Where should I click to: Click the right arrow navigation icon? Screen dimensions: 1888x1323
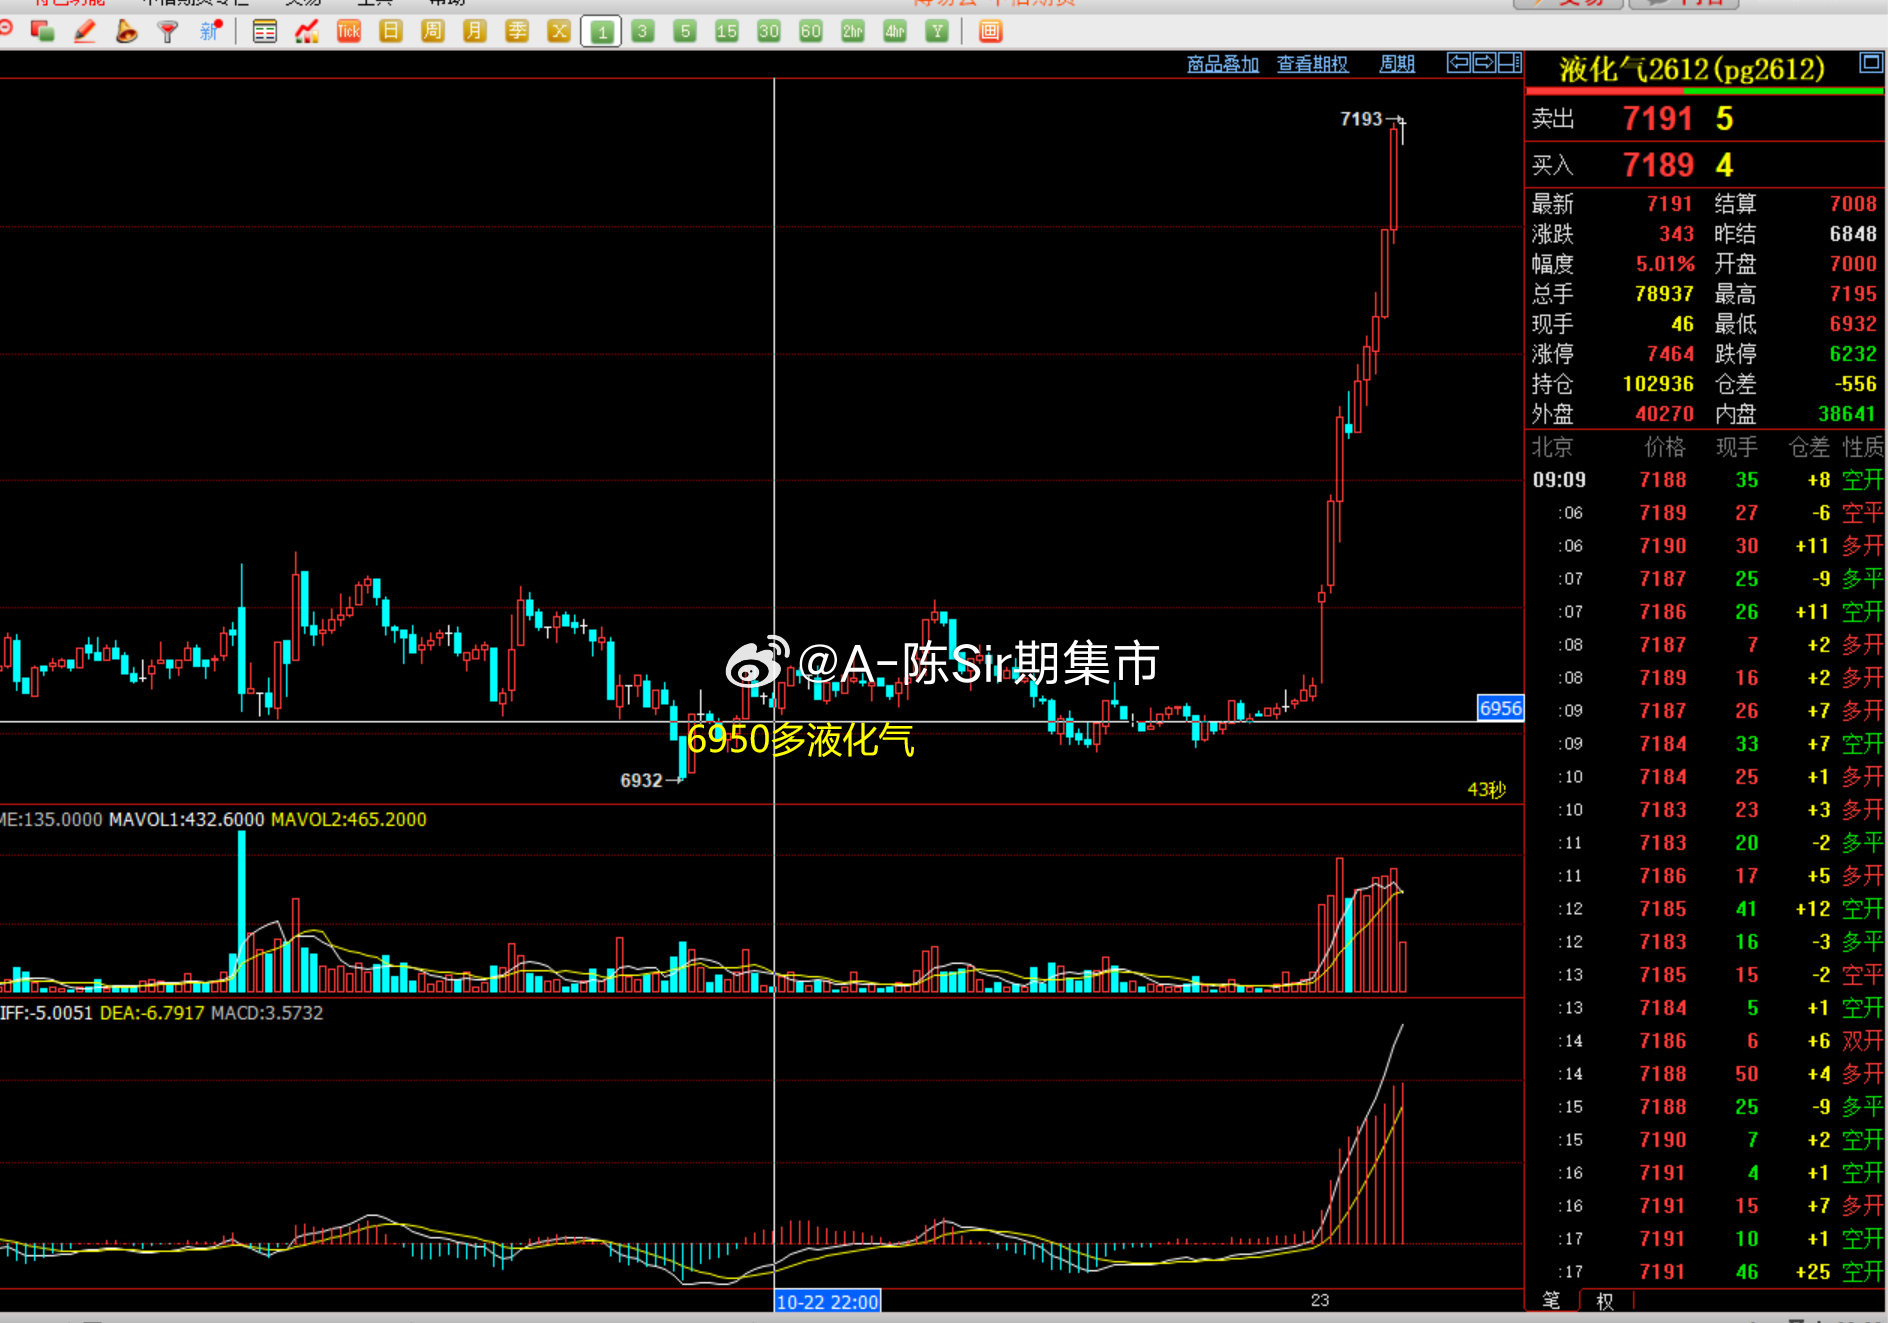(x=1484, y=63)
